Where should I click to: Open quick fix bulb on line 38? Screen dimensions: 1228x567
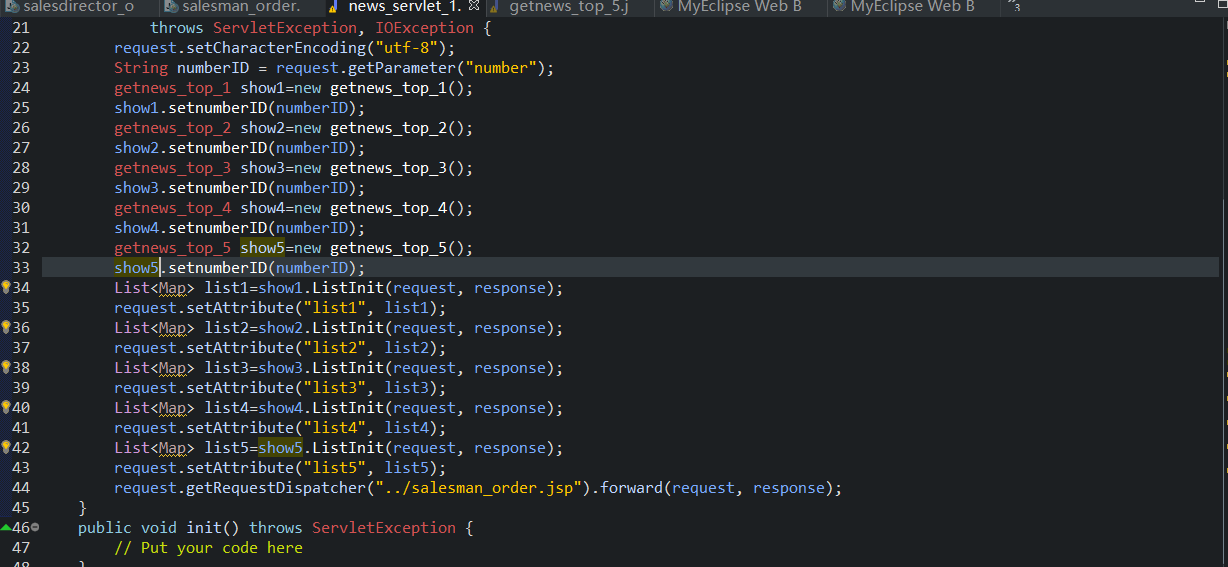pos(6,367)
